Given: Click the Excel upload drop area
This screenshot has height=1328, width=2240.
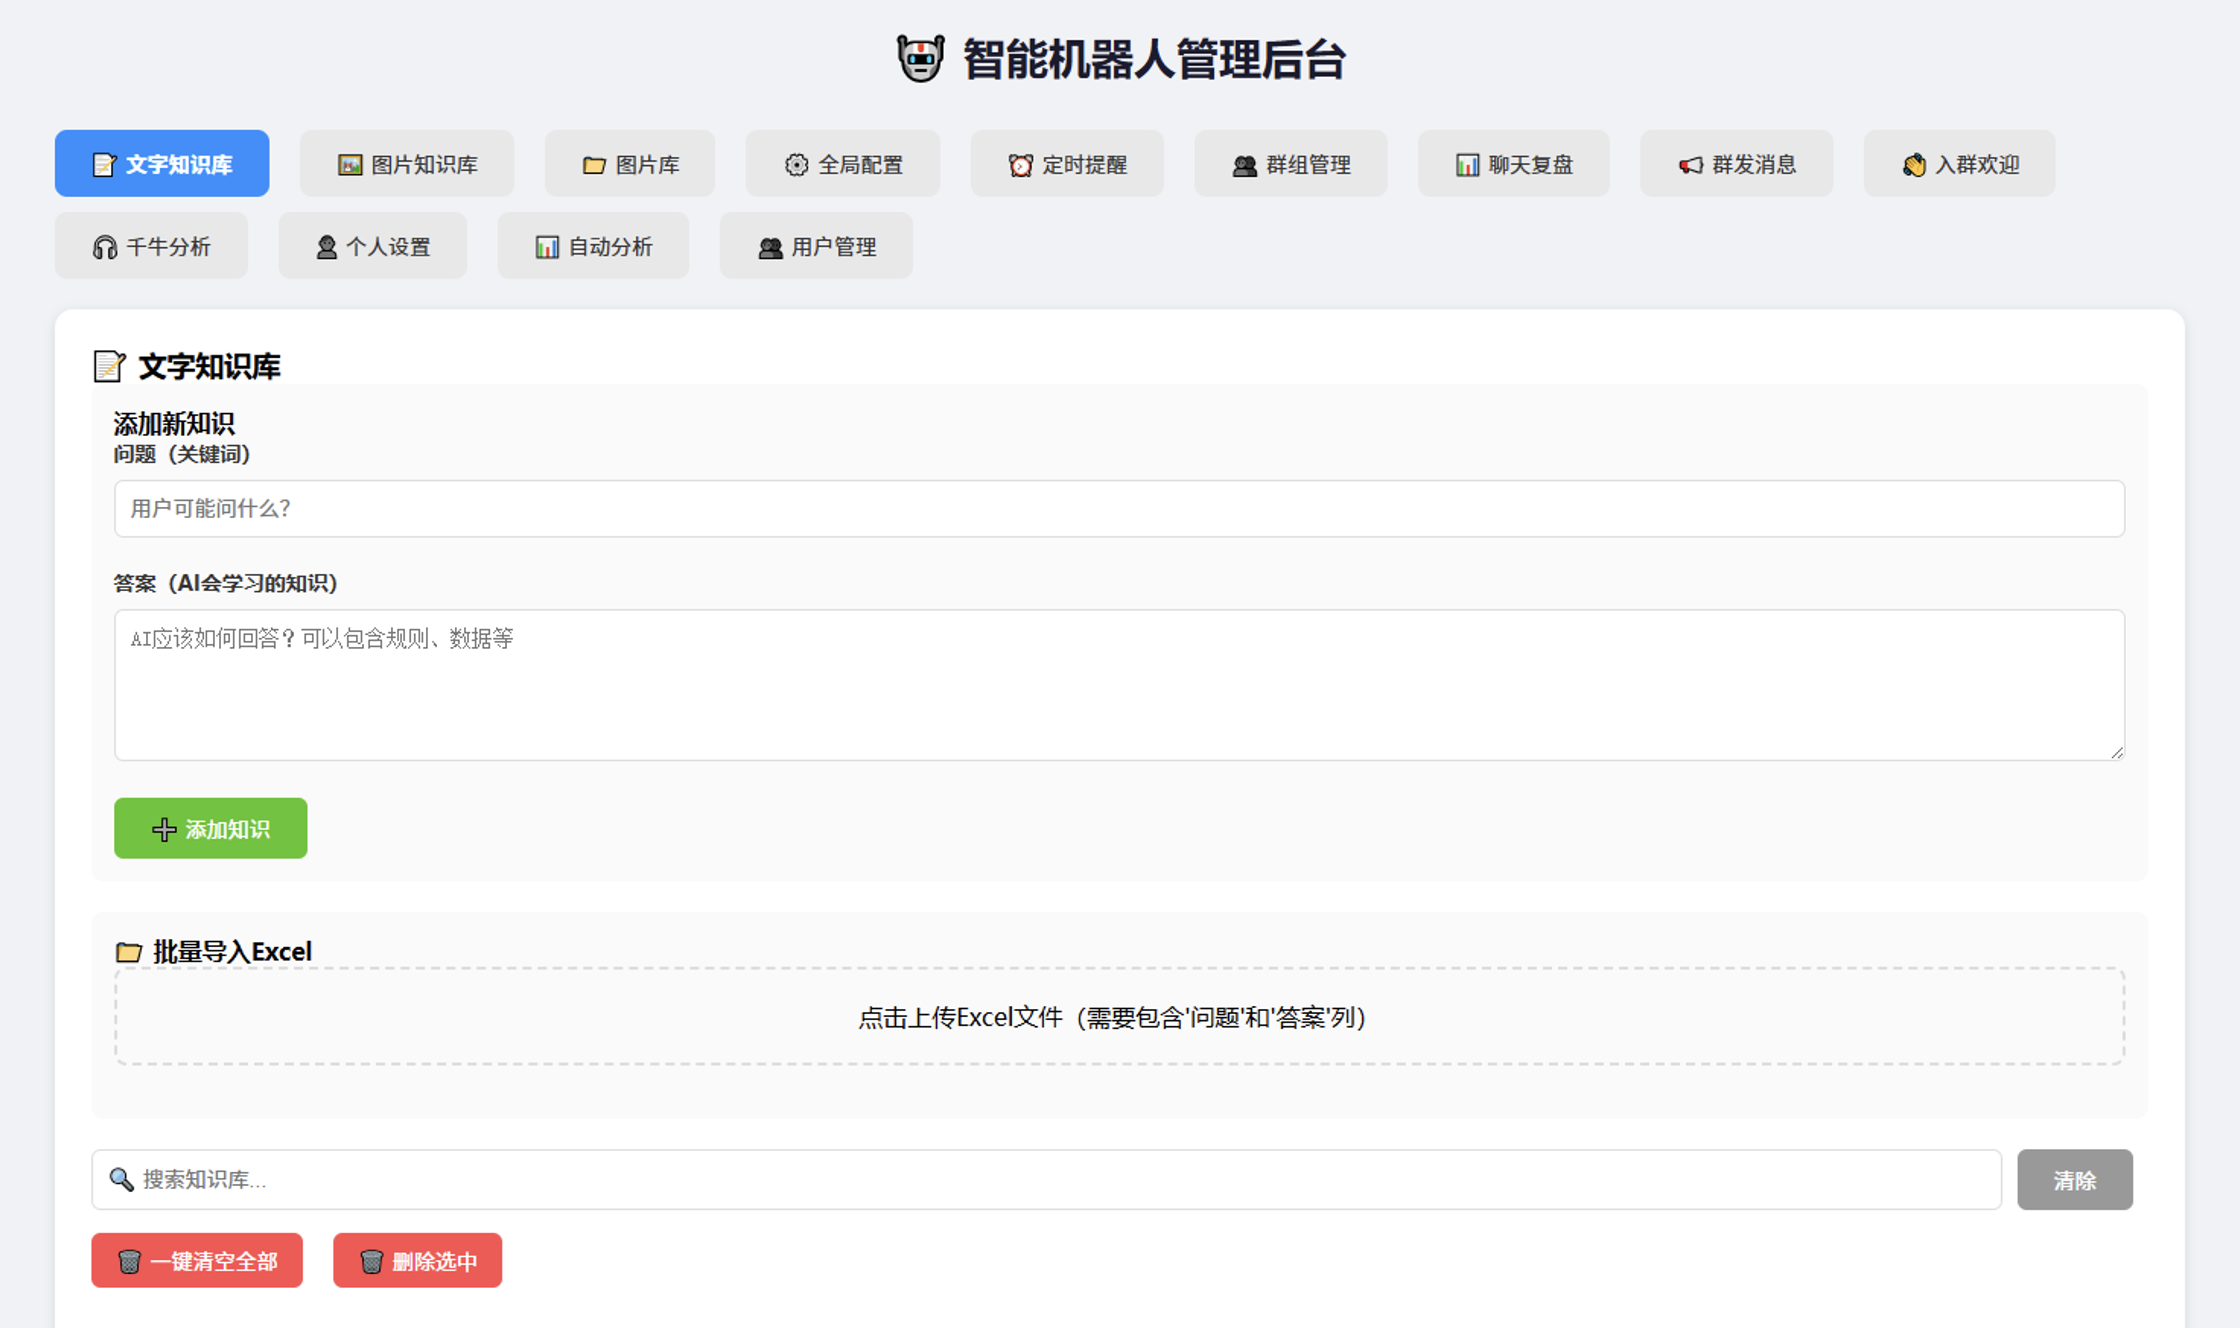Looking at the screenshot, I should click(x=1119, y=1016).
